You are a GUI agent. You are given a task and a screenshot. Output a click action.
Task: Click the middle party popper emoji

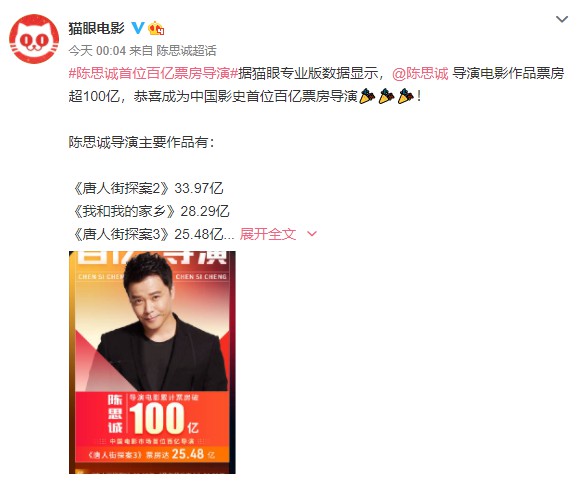(x=386, y=96)
